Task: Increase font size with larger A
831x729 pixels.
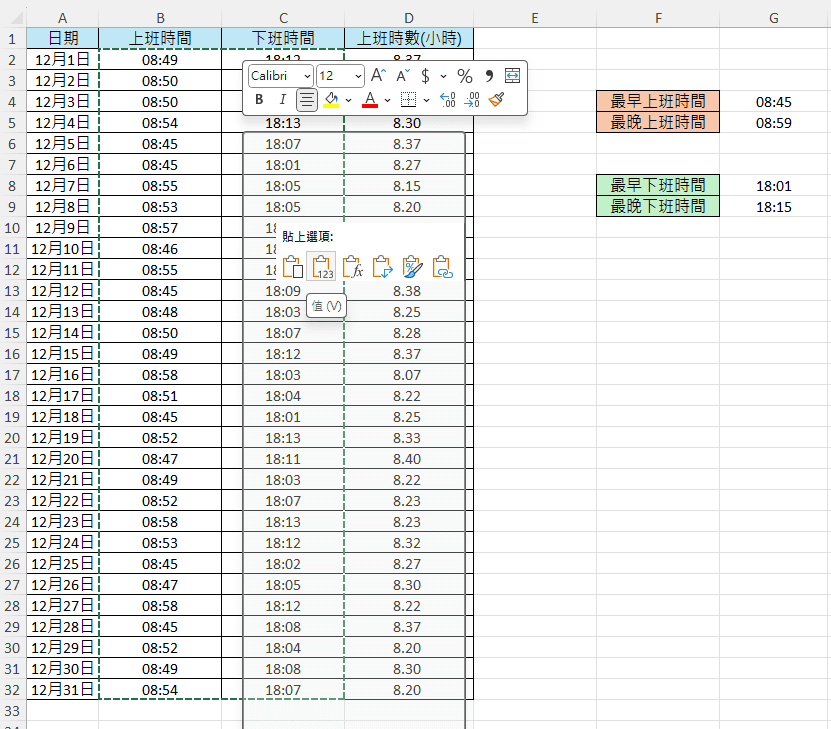Action: coord(378,76)
